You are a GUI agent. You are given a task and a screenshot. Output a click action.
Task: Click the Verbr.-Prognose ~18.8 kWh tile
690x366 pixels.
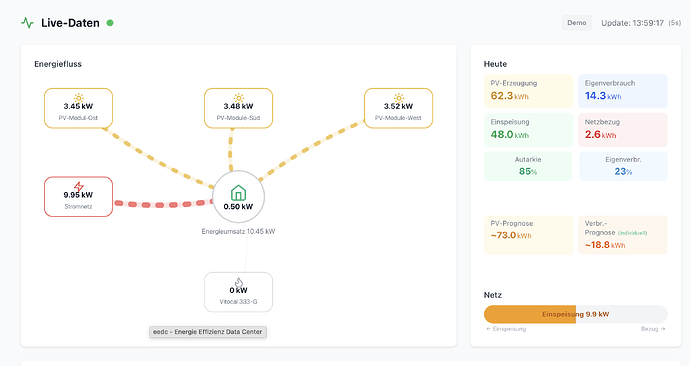623,235
